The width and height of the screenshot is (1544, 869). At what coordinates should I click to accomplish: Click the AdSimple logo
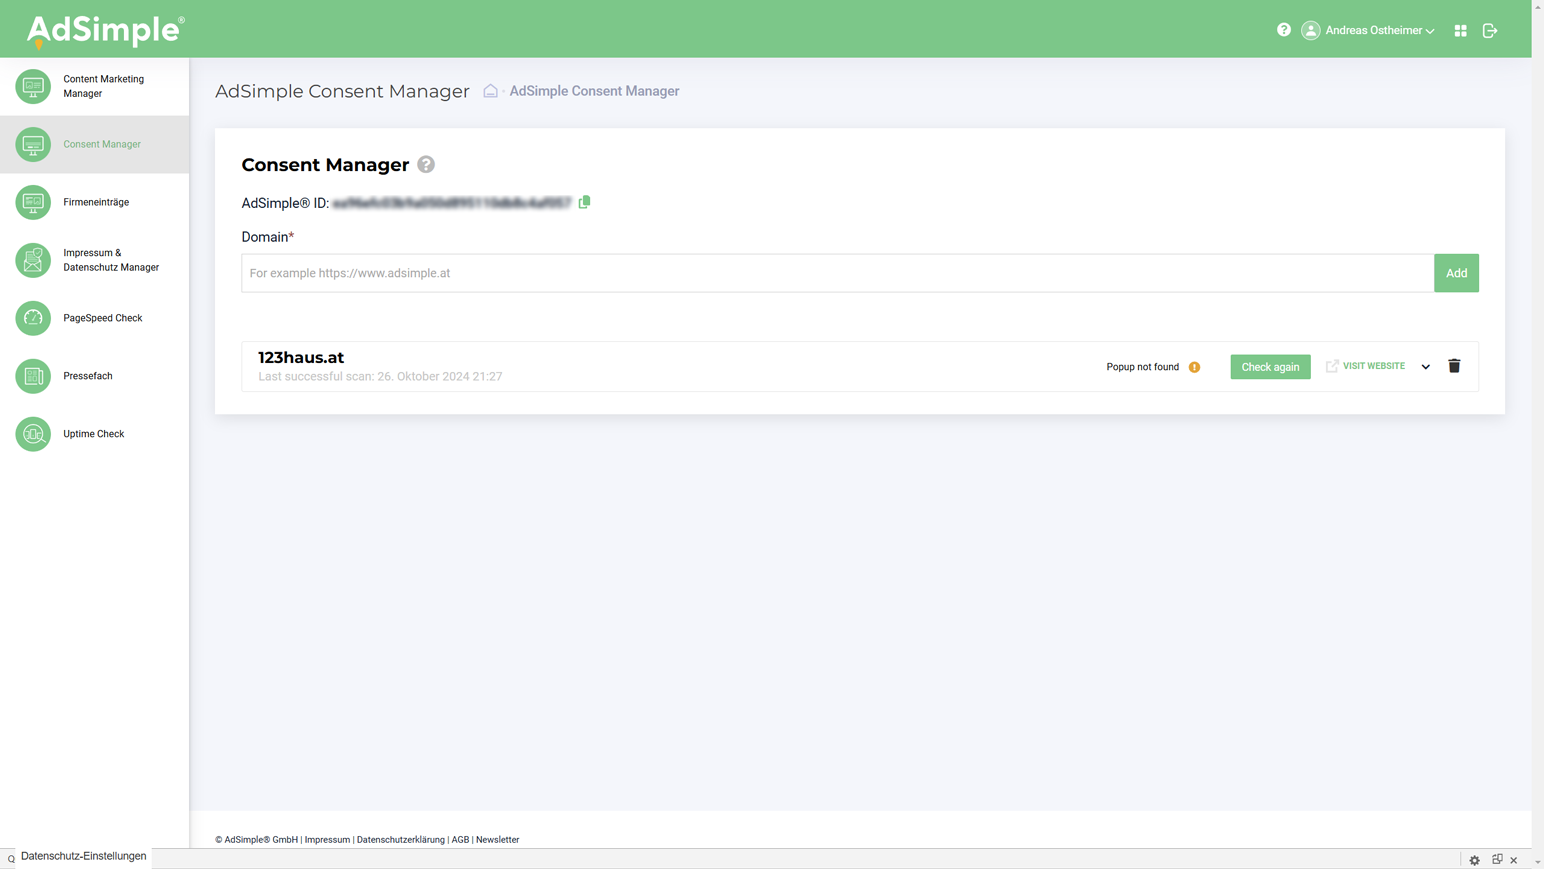pos(105,31)
